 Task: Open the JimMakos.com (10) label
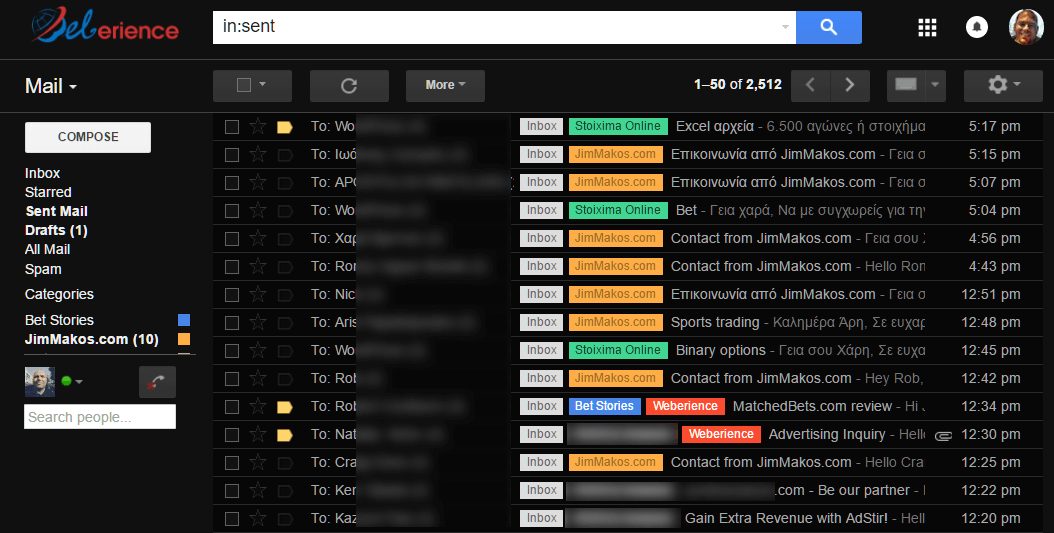tap(91, 339)
